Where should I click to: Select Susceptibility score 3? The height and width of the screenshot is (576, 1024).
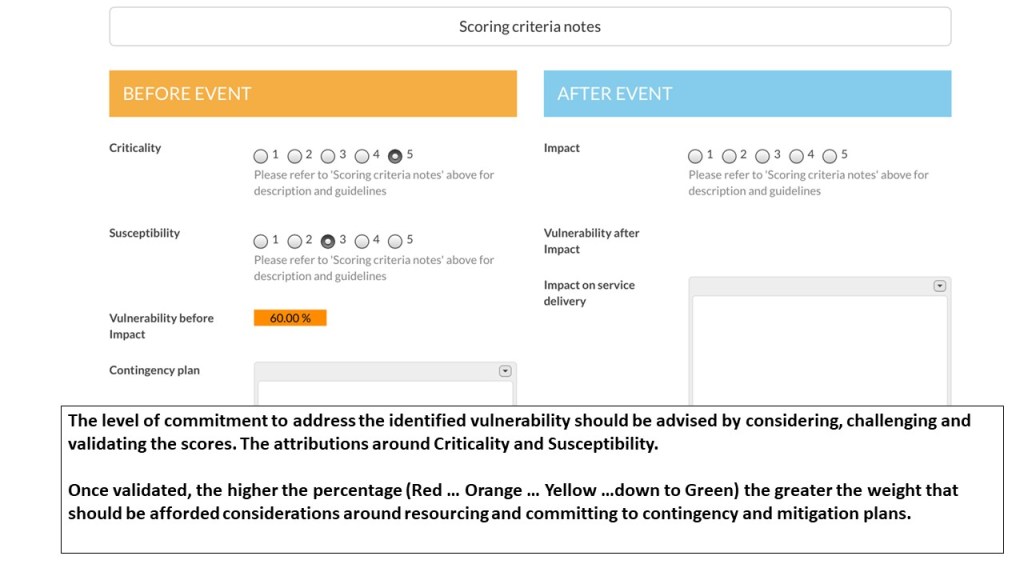pos(328,241)
